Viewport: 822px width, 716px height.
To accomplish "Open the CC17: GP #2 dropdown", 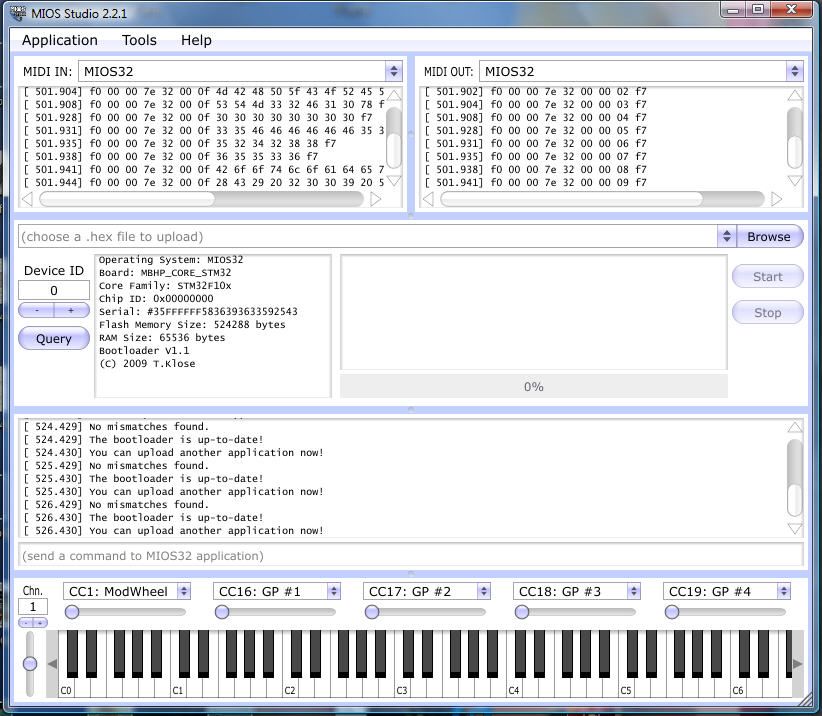I will [x=427, y=591].
